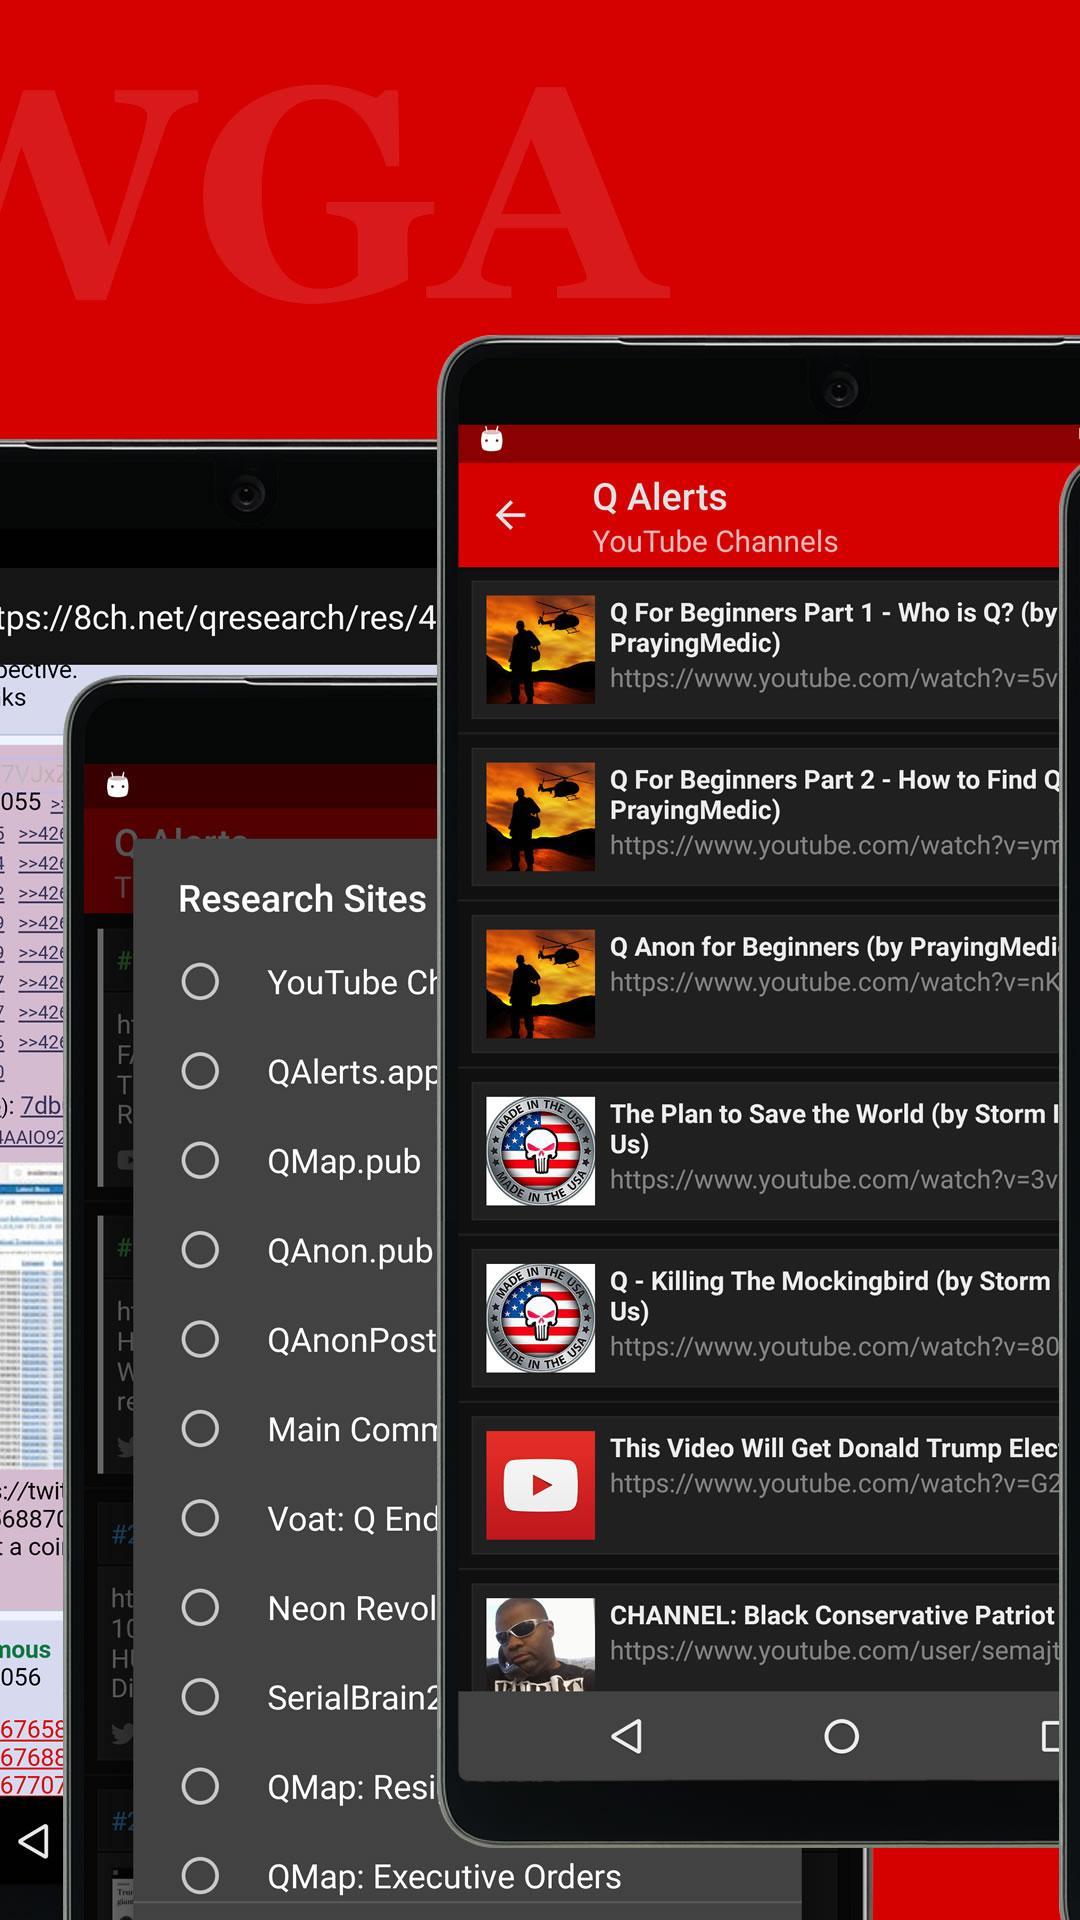The width and height of the screenshot is (1080, 1920).
Task: Select the QMap.pub radio option
Action: click(200, 1161)
